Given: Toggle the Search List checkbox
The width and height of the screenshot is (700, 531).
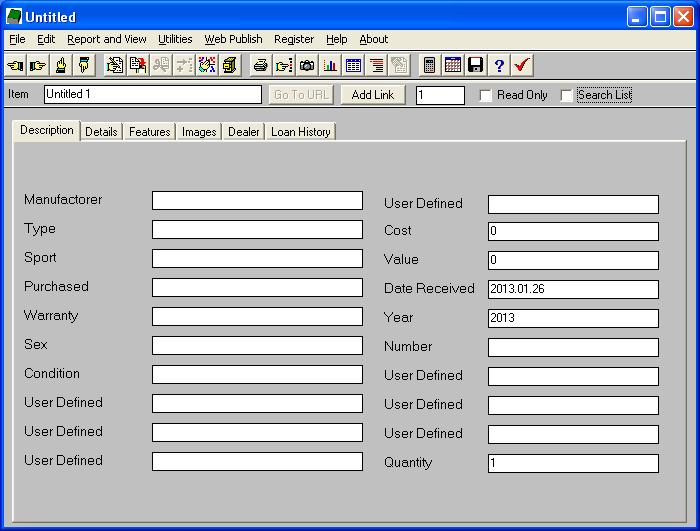Looking at the screenshot, I should (567, 96).
